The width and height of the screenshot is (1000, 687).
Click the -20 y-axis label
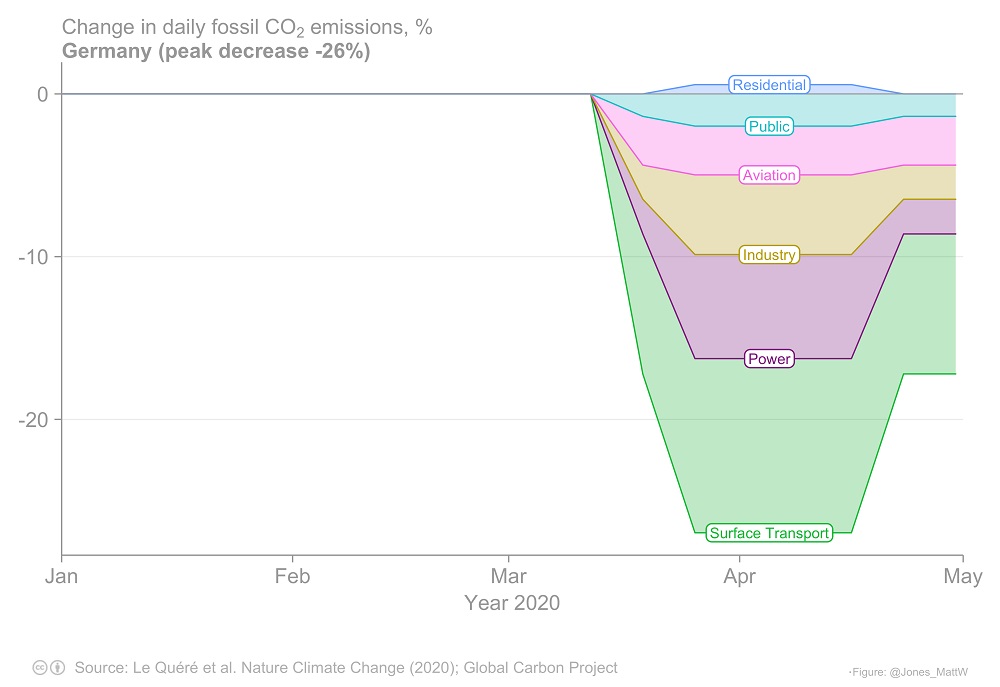(x=33, y=420)
